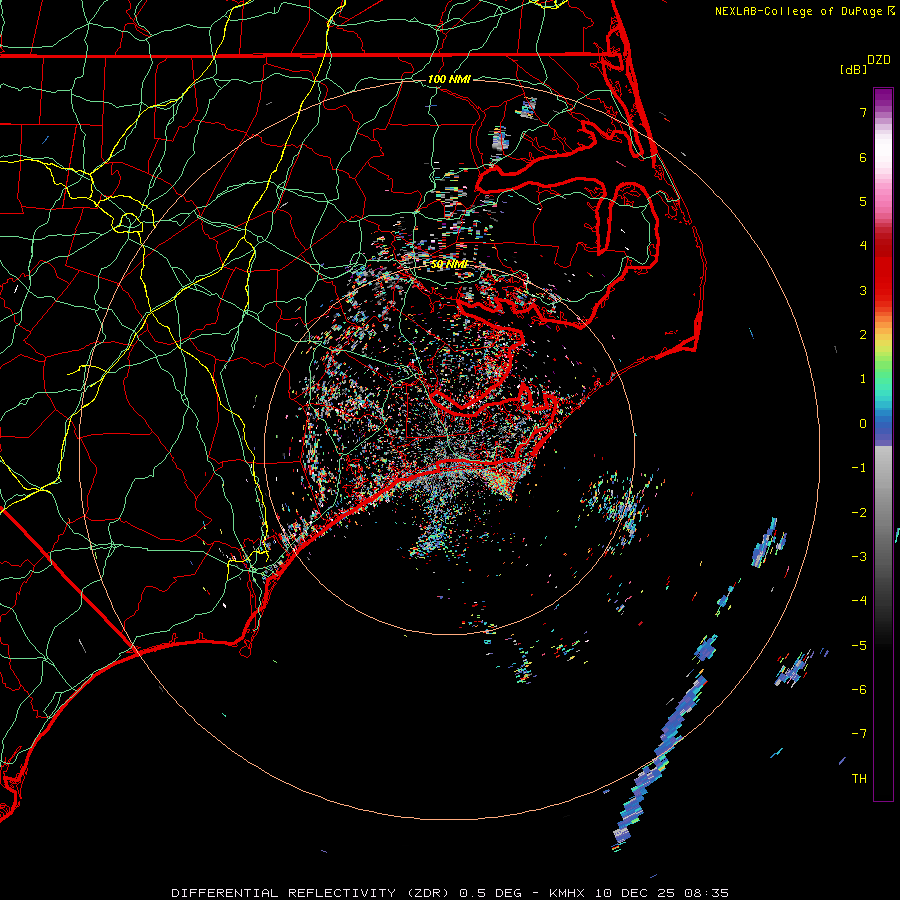Viewport: 900px width, 900px height.
Task: Click the -2 value on color scale
Action: click(859, 512)
